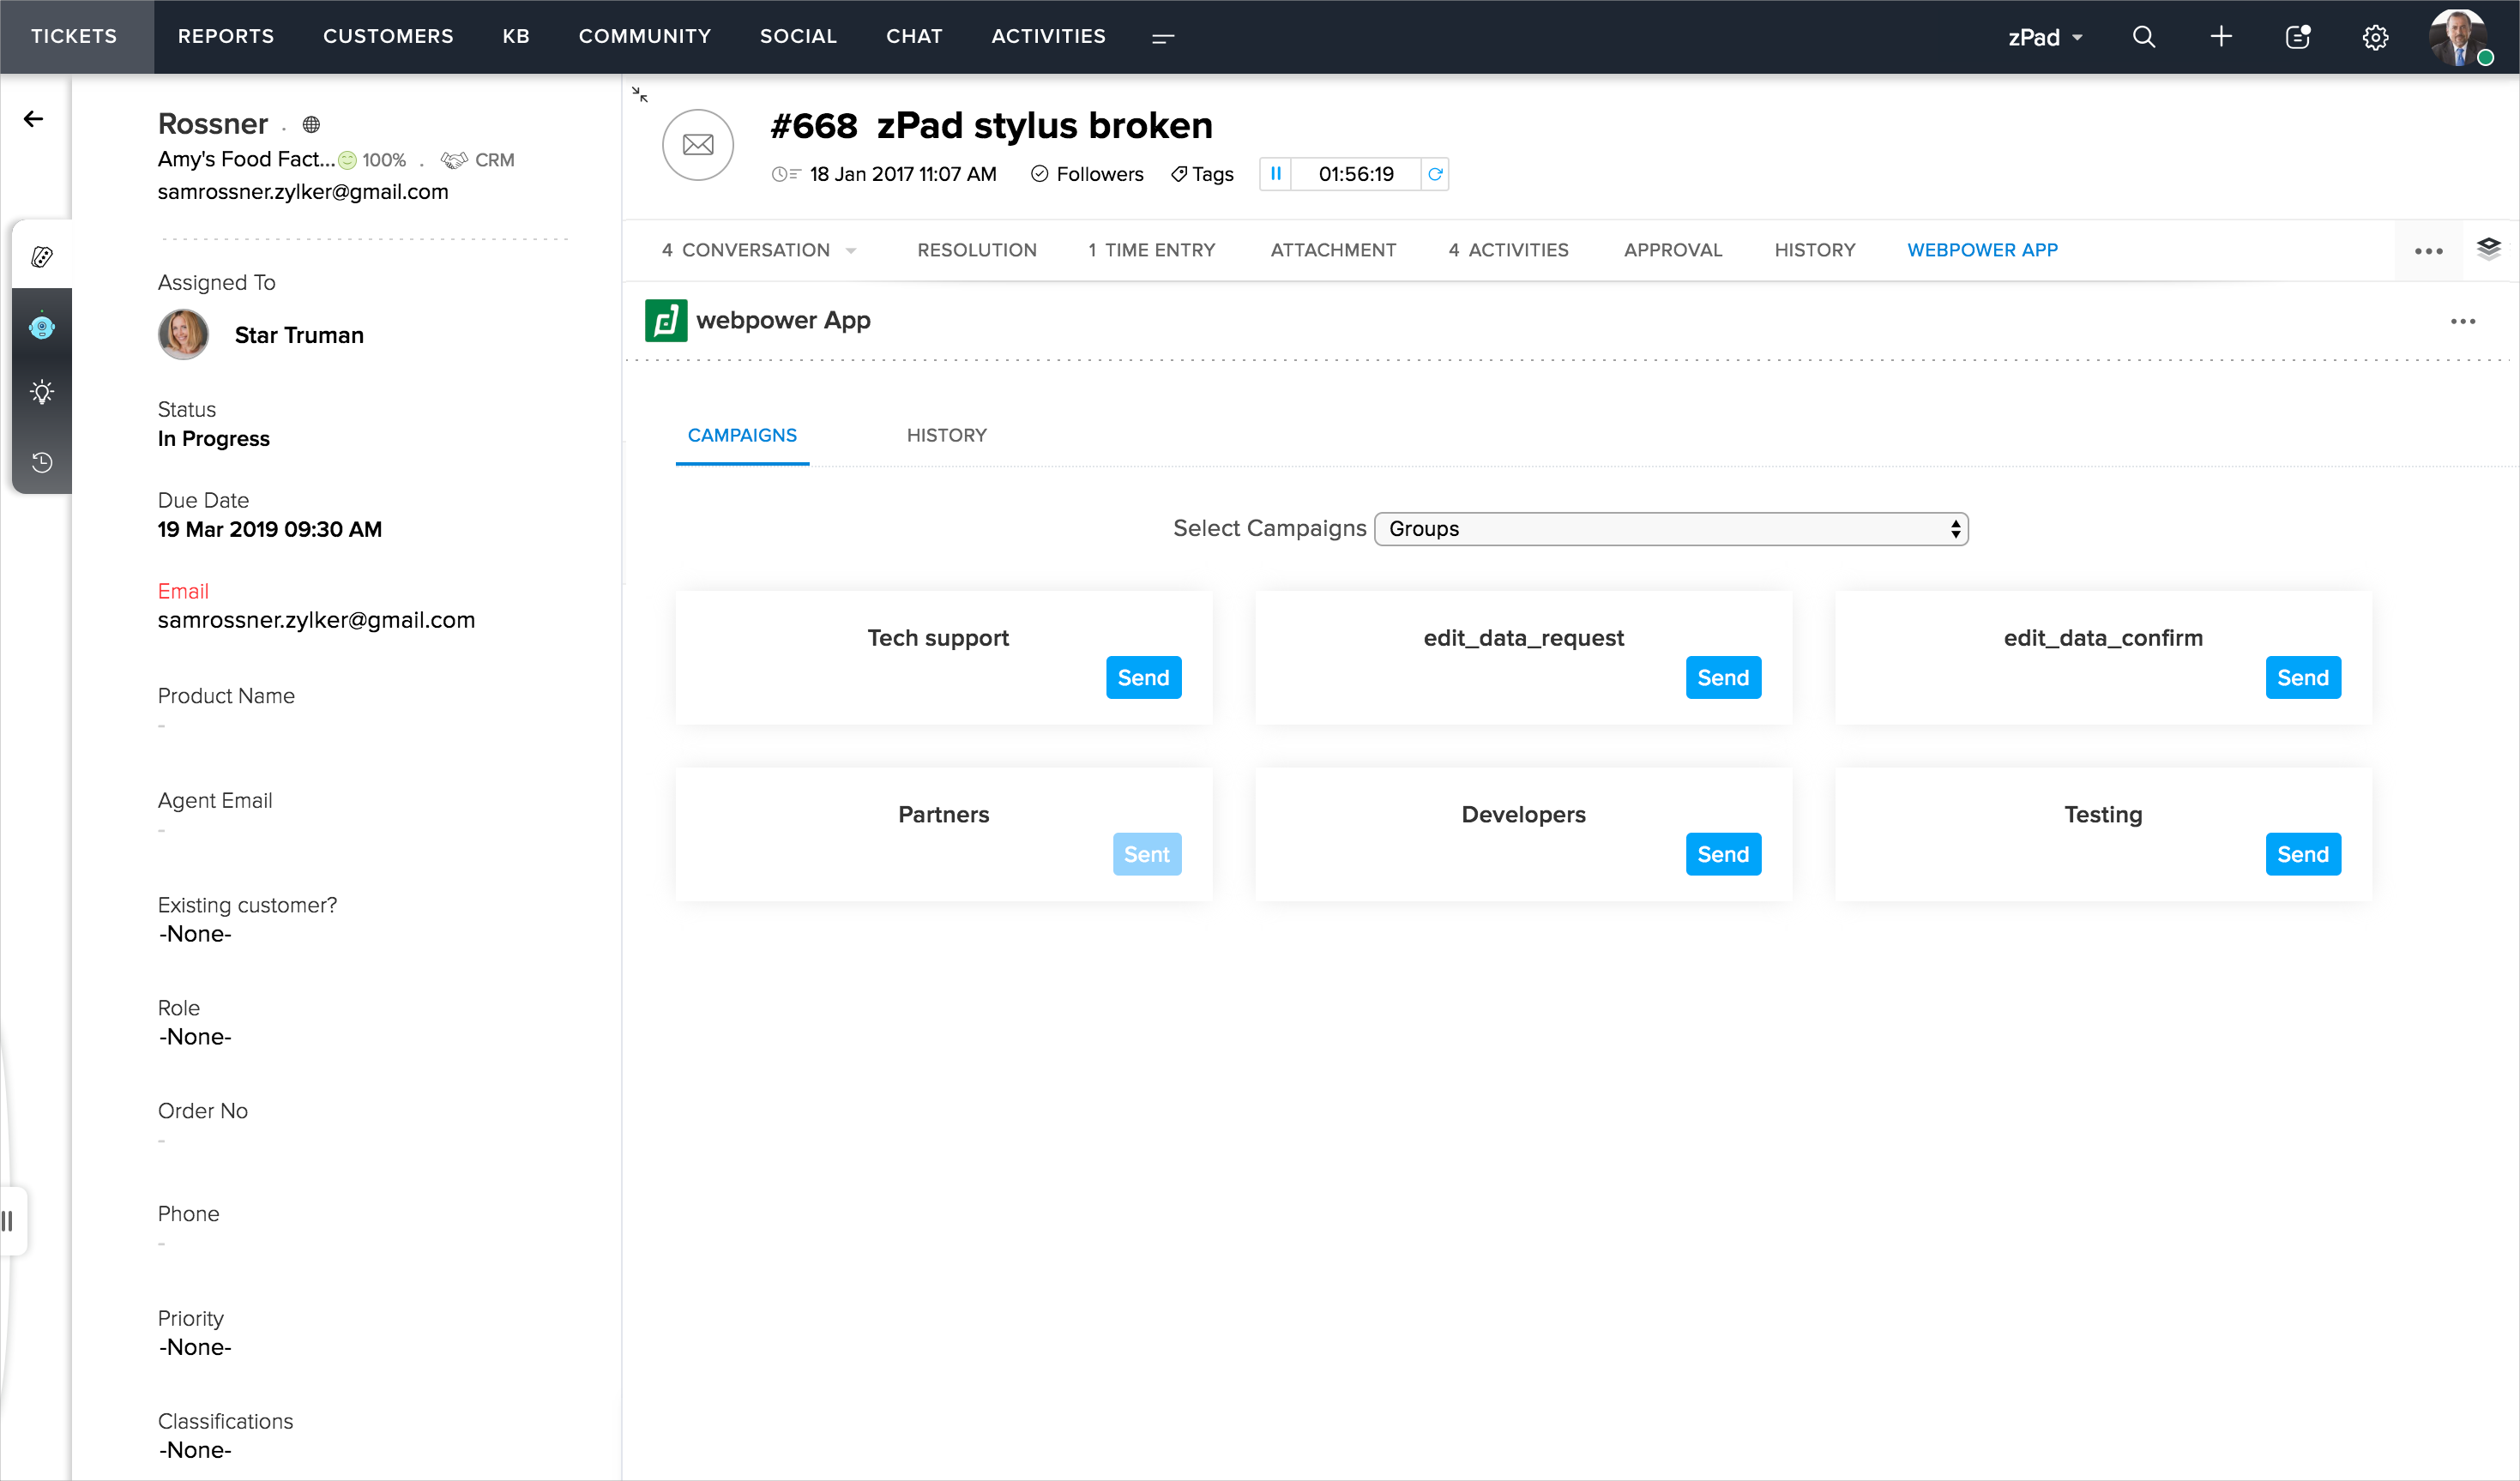Click the collapse ticket view arrows icon

pos(640,95)
